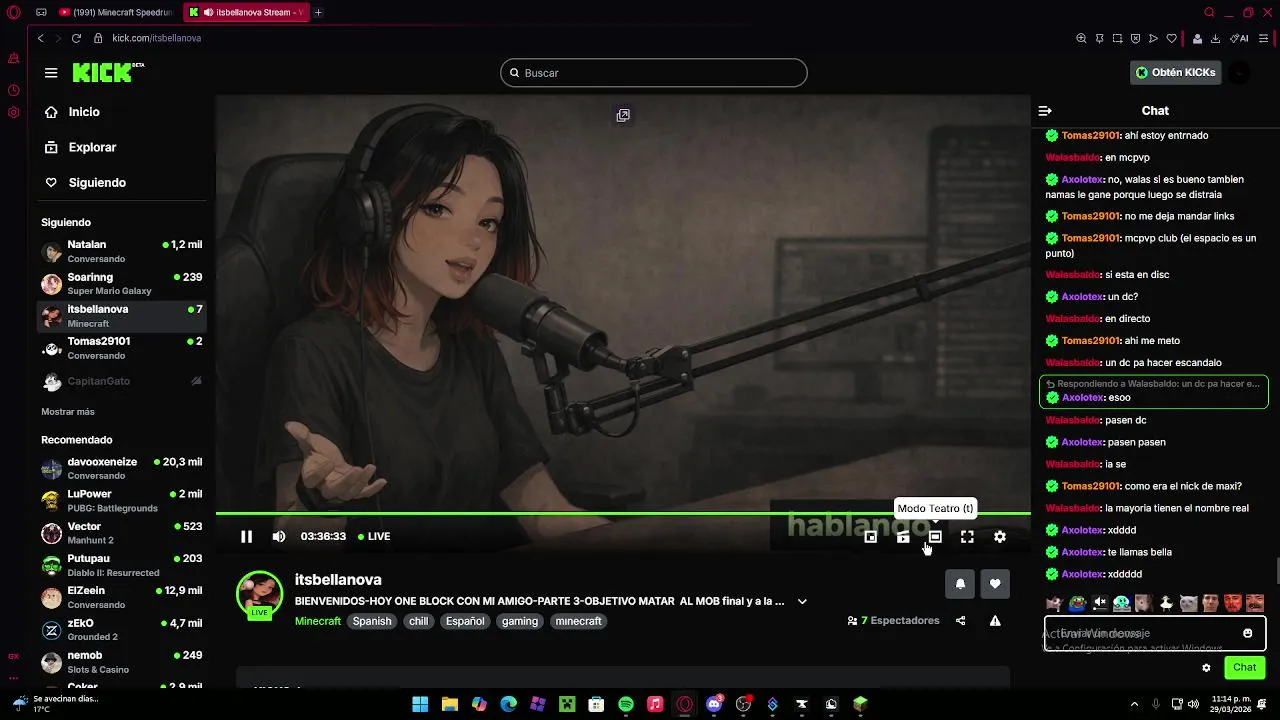
Task: Open Spotify from the taskbar
Action: (x=626, y=704)
